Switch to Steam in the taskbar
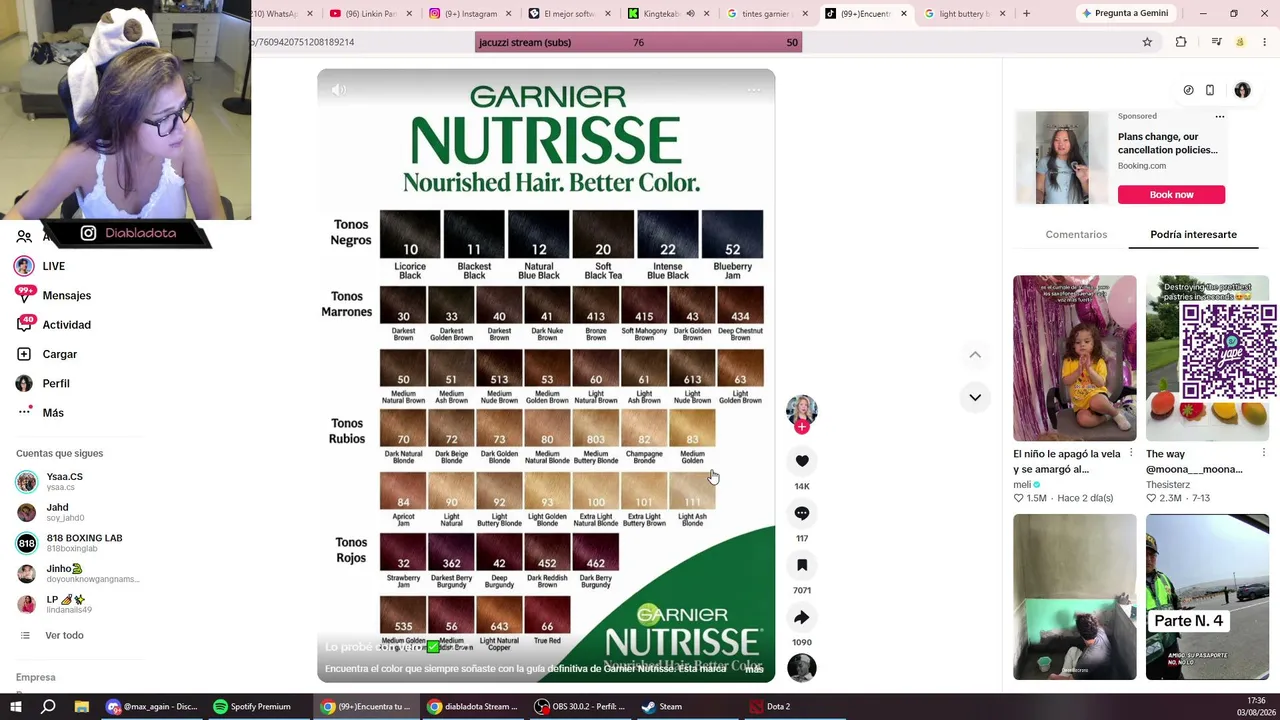The image size is (1280, 720). pyautogui.click(x=687, y=707)
